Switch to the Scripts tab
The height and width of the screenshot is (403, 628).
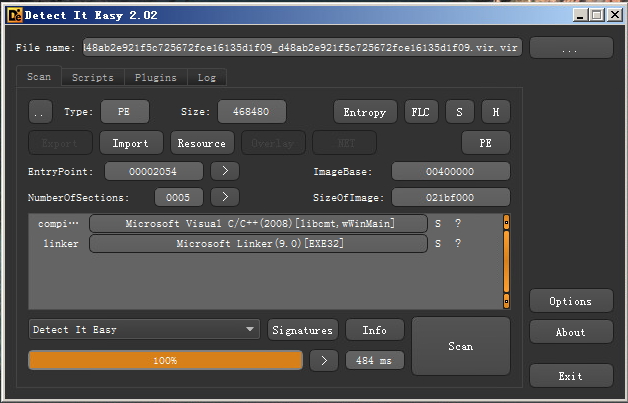[93, 77]
